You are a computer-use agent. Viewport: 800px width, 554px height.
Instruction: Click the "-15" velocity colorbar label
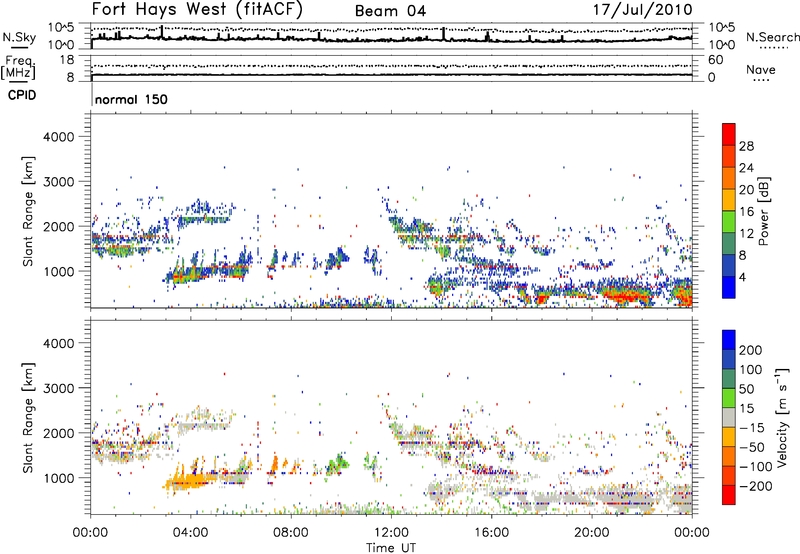point(752,428)
